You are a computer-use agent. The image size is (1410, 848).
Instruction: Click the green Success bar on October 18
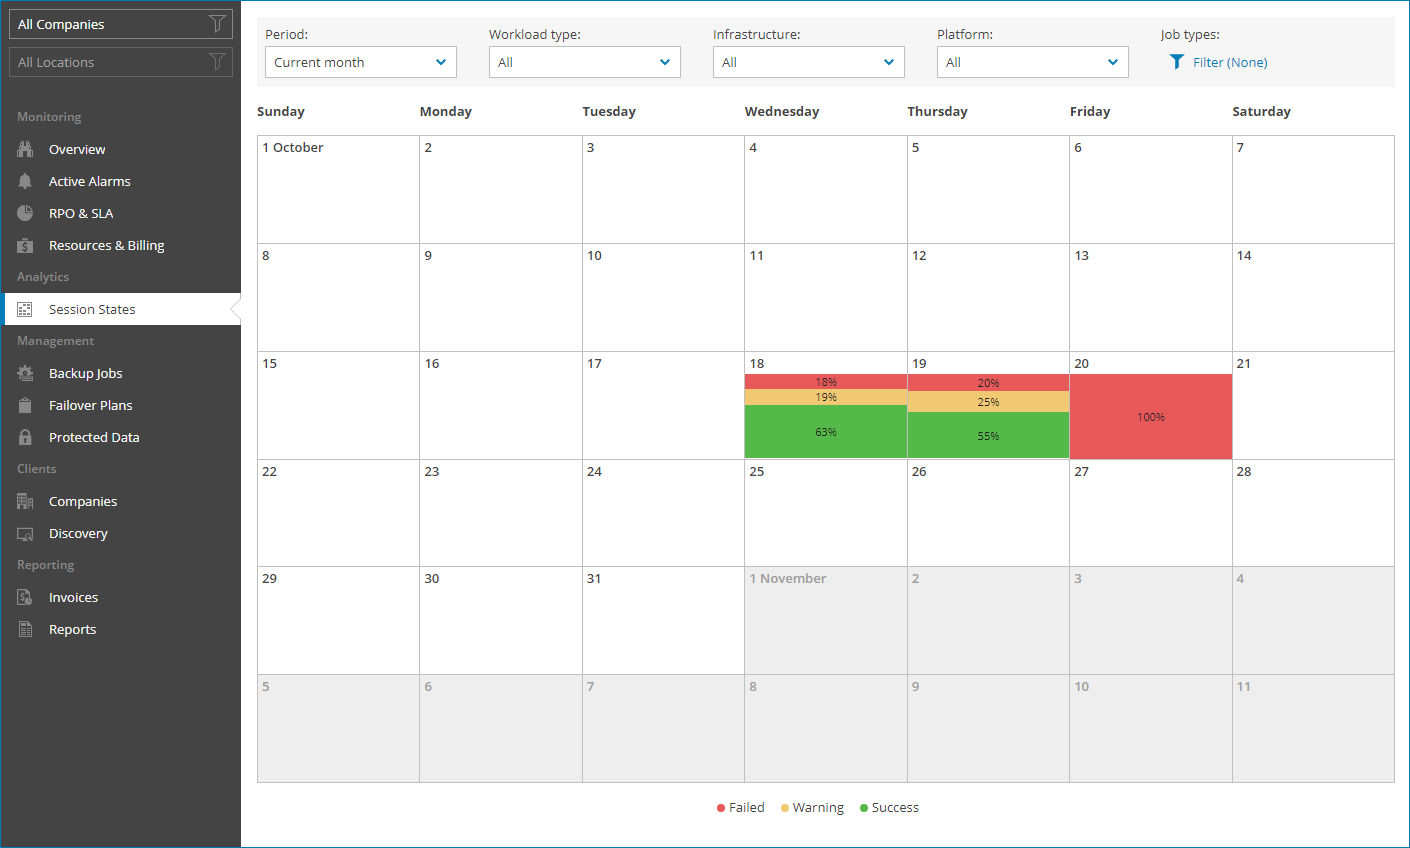[x=825, y=431]
